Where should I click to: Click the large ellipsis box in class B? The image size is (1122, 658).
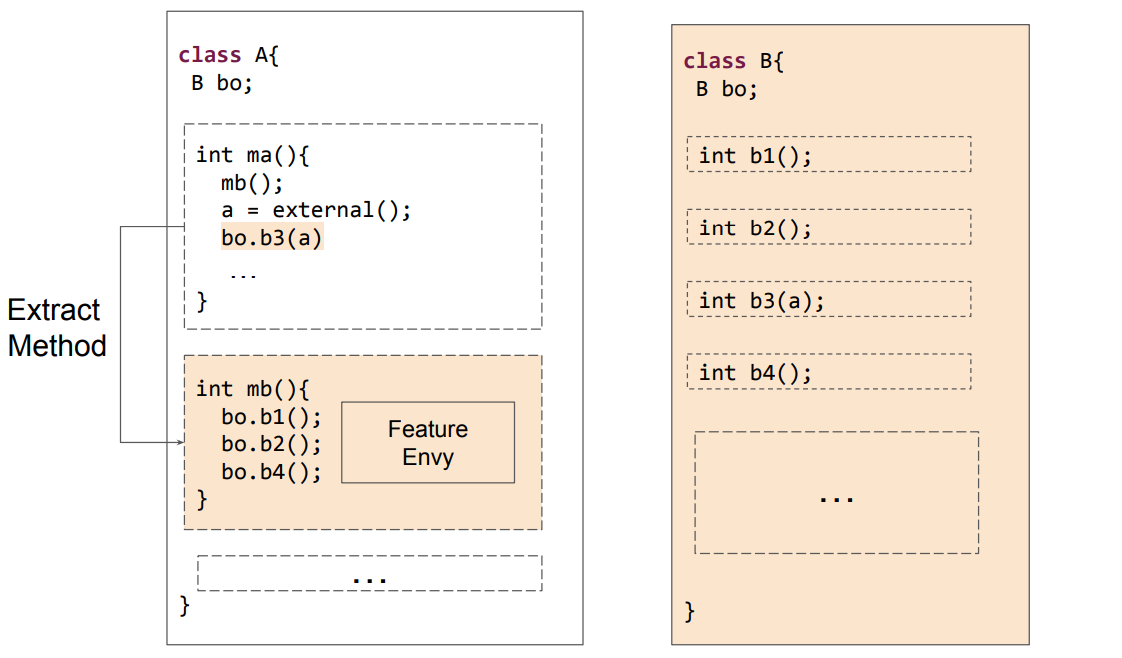coord(836,493)
